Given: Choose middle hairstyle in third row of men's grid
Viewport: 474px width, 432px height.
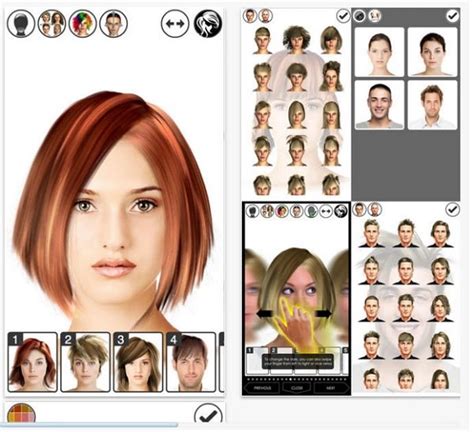Looking at the screenshot, I should pyautogui.click(x=406, y=308).
